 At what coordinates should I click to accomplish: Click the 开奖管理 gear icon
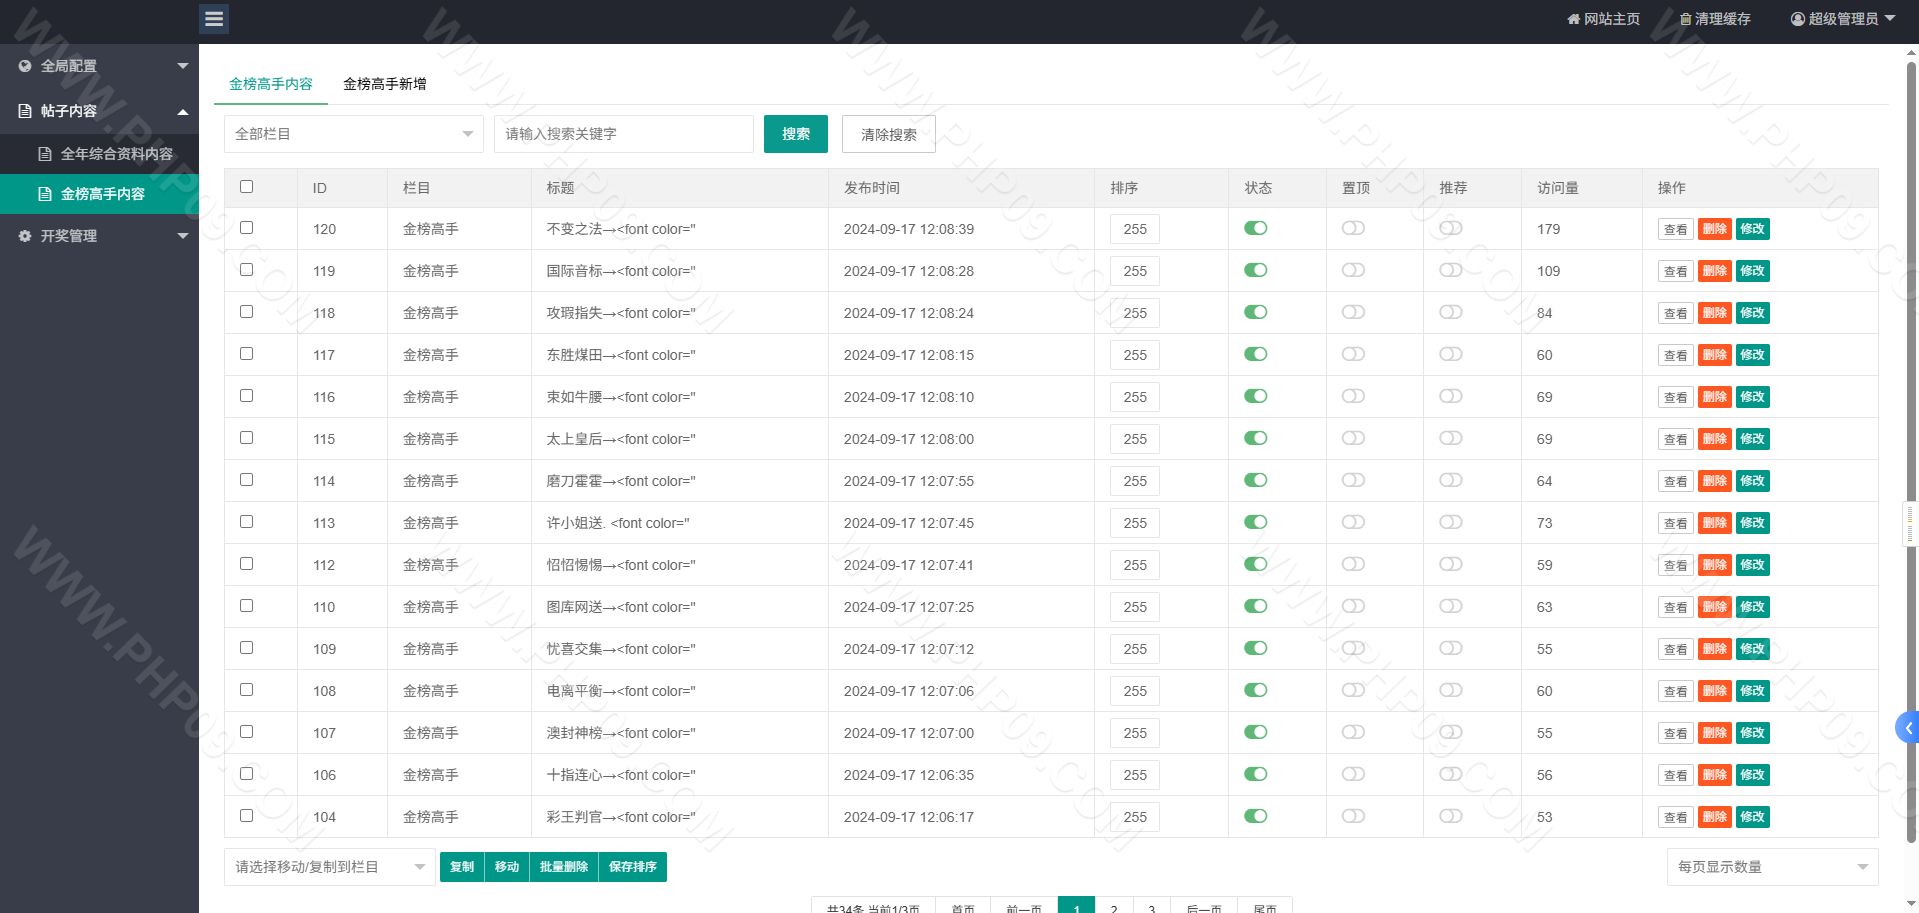pyautogui.click(x=25, y=236)
